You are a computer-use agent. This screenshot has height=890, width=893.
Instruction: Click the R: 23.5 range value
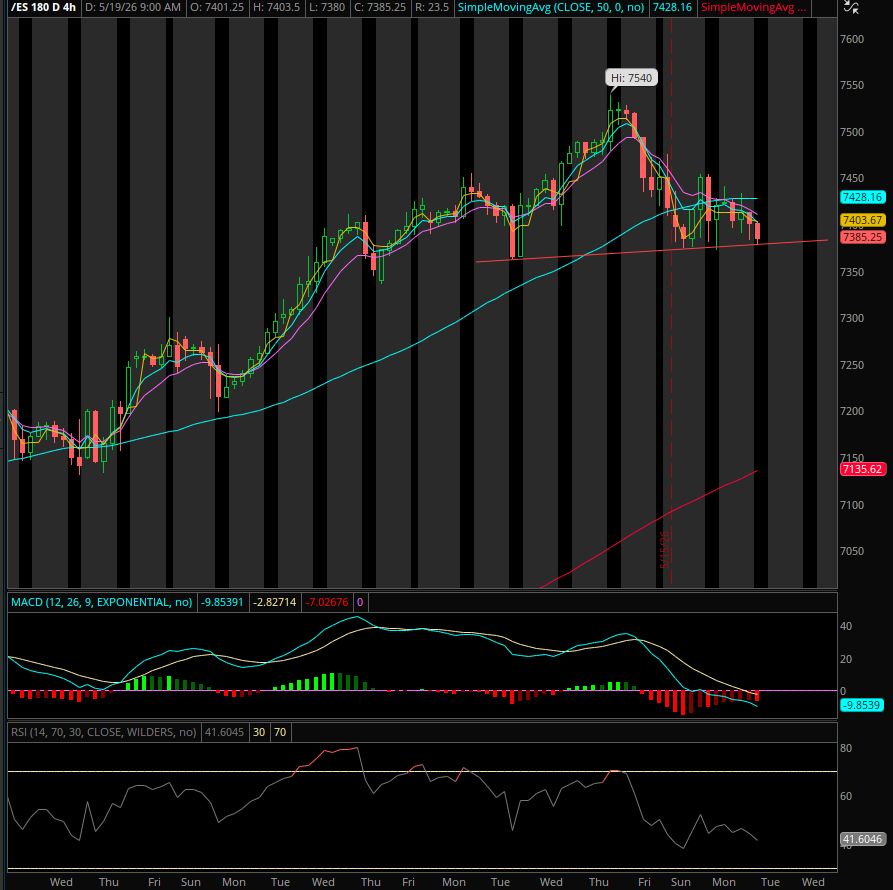[x=431, y=7]
